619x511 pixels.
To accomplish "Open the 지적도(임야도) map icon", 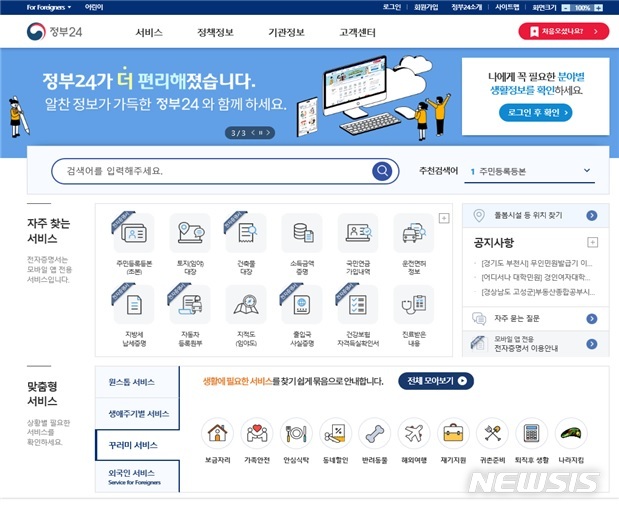I will pos(246,304).
